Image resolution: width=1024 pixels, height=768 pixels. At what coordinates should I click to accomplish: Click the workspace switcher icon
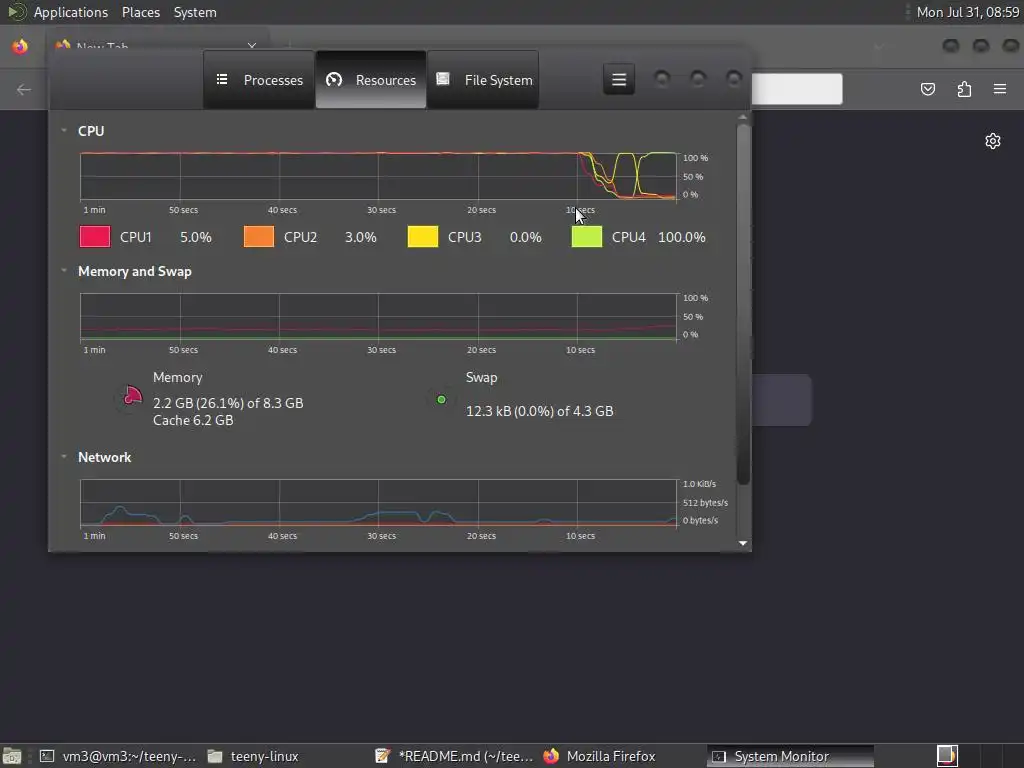coord(947,756)
